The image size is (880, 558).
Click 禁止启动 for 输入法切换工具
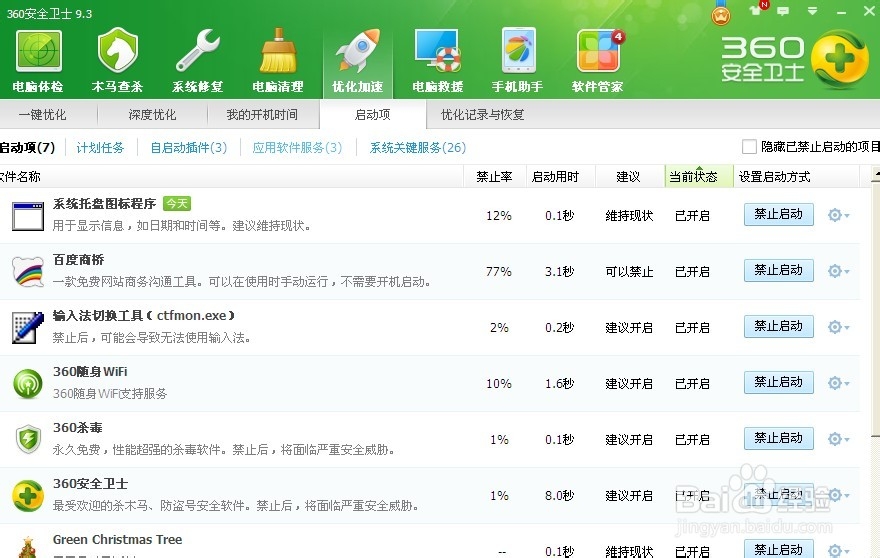pos(778,326)
